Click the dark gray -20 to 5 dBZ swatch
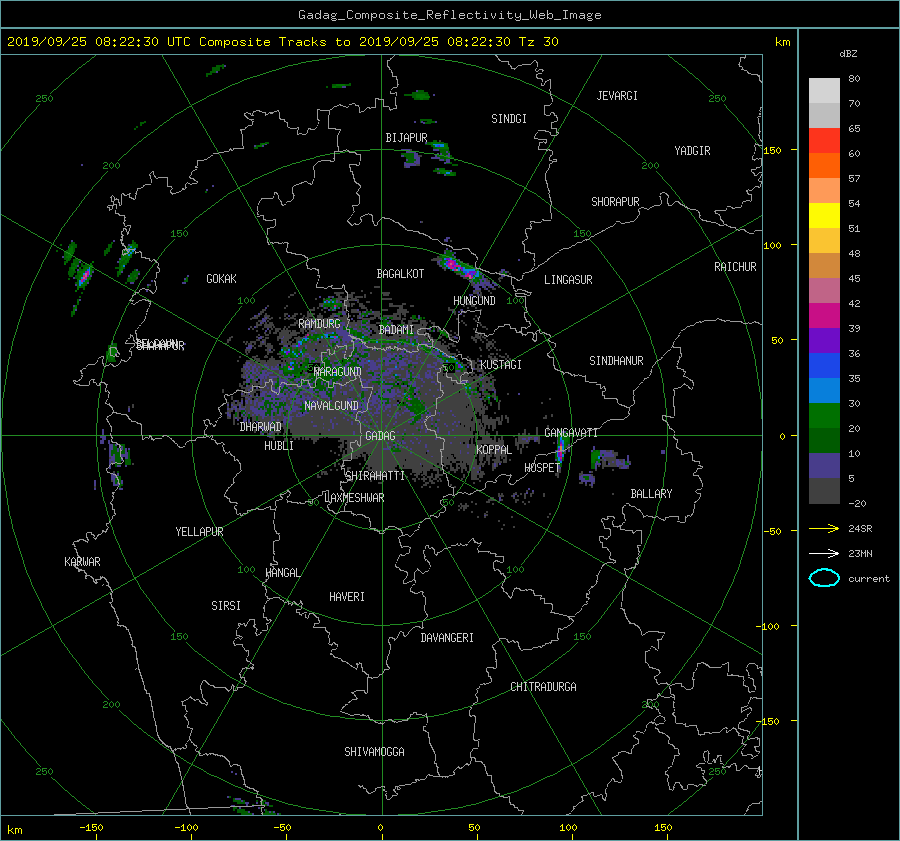 824,490
